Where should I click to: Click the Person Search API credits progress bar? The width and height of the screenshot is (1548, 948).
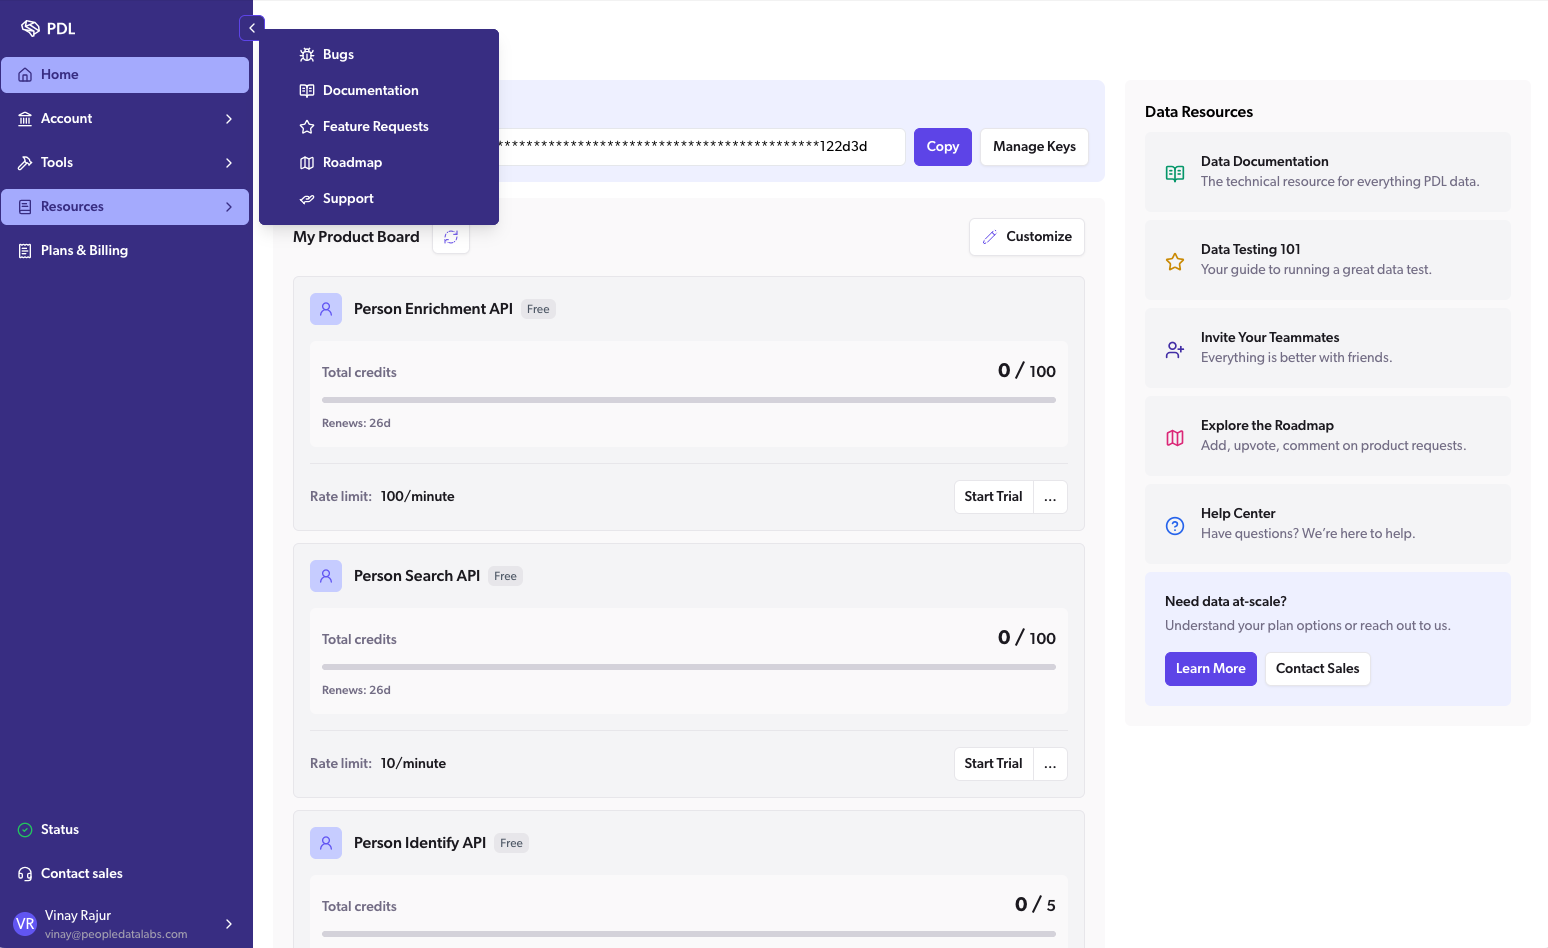pos(689,667)
